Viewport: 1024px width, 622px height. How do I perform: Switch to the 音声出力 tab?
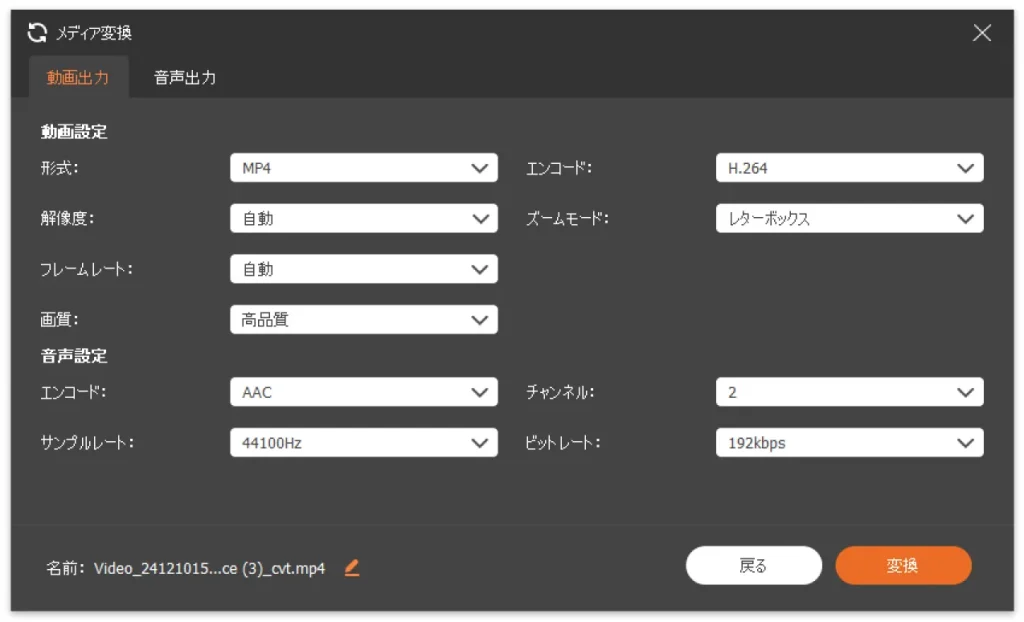185,78
